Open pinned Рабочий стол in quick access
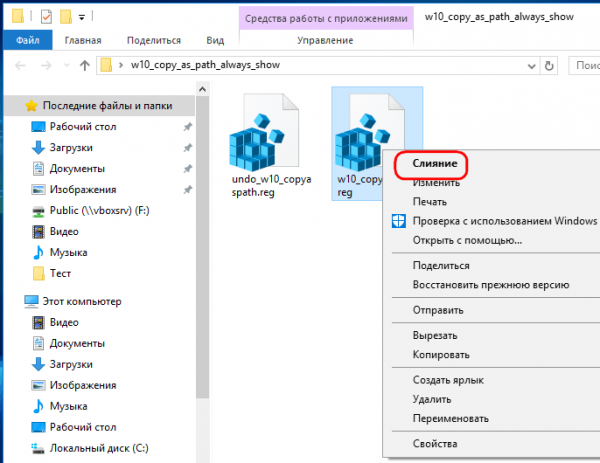The height and width of the screenshot is (463, 600). click(83, 127)
